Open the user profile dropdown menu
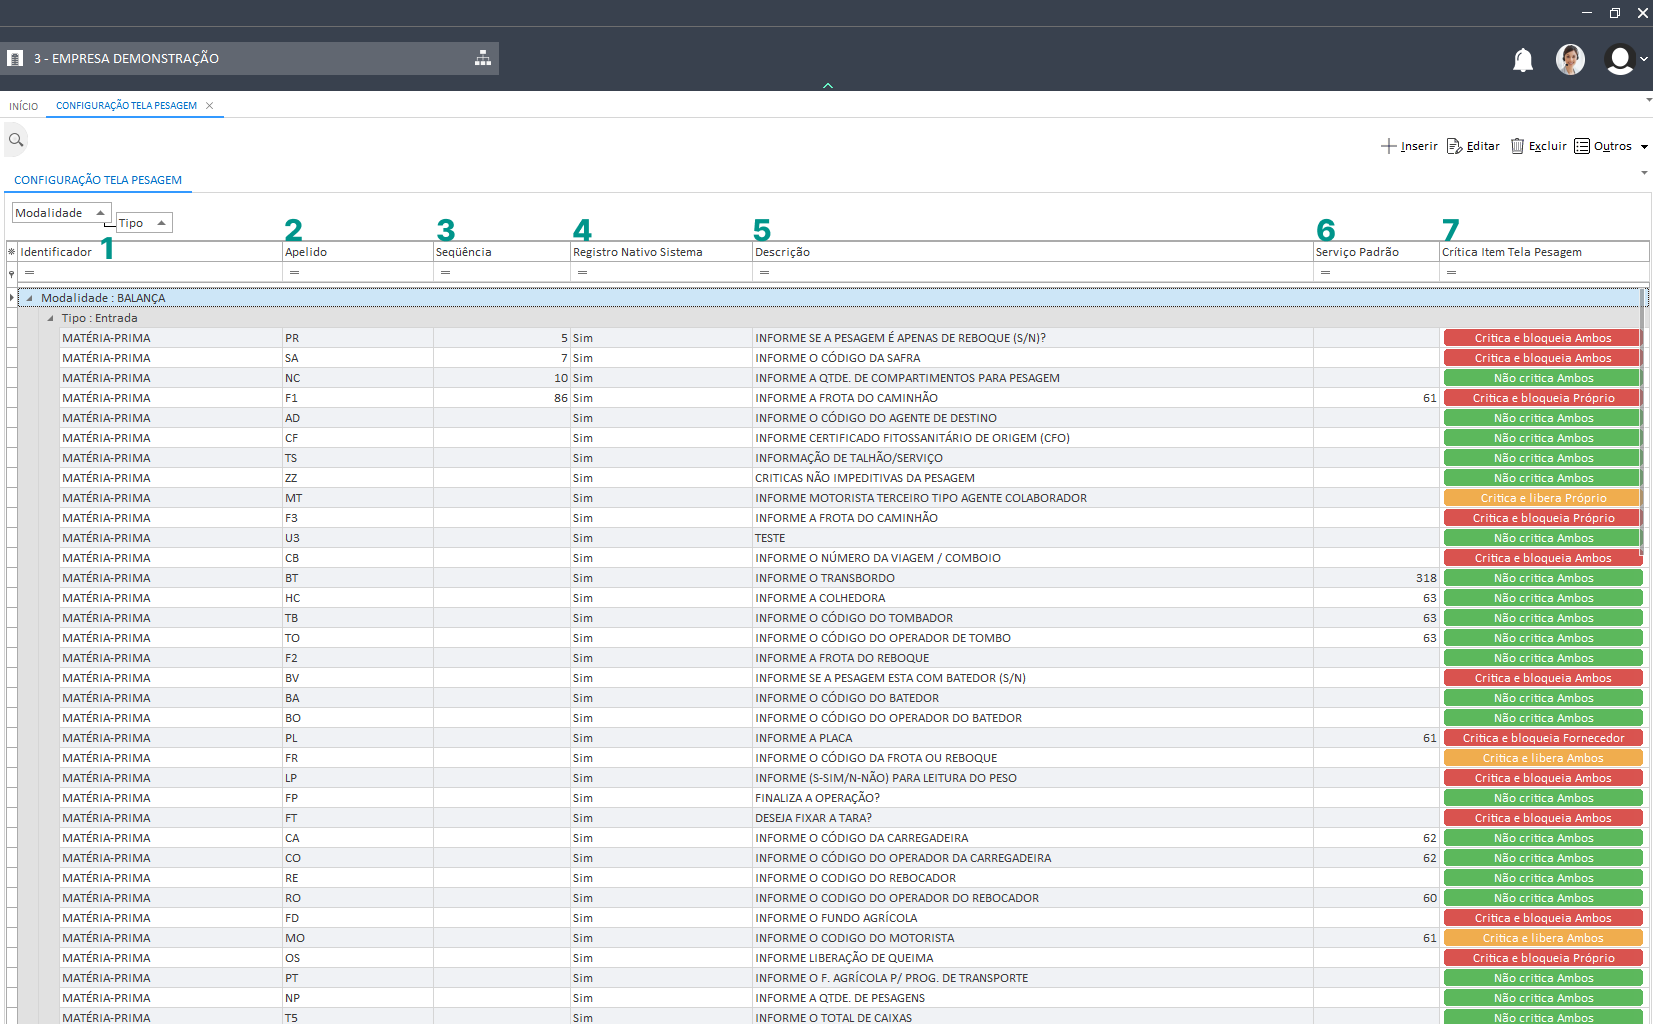 (1625, 60)
